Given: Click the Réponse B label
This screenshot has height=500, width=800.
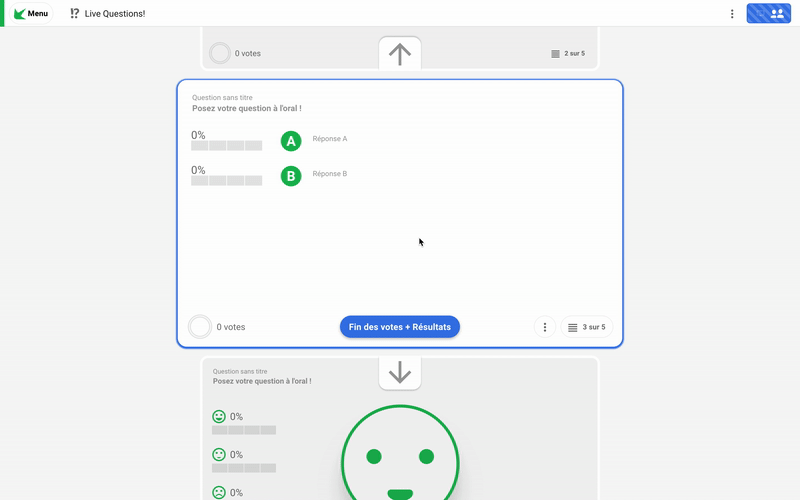Looking at the screenshot, I should [x=330, y=173].
